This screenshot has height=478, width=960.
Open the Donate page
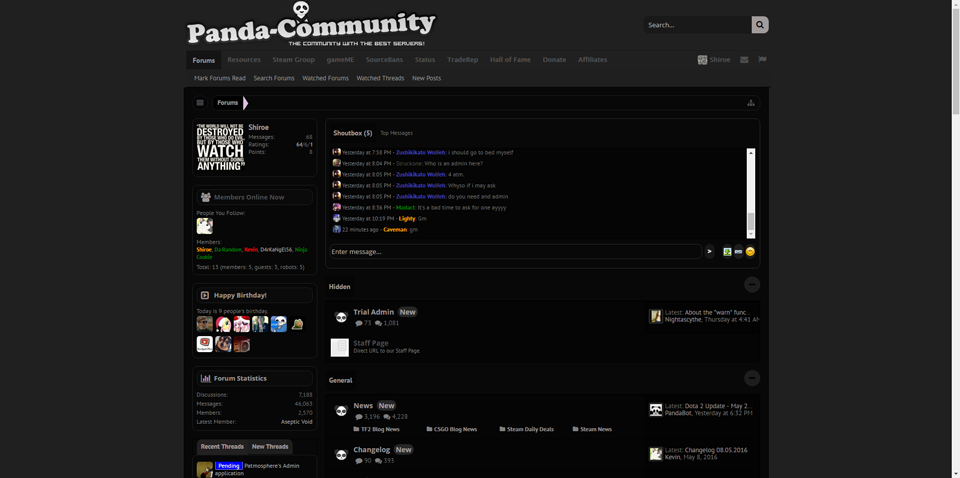(x=554, y=60)
